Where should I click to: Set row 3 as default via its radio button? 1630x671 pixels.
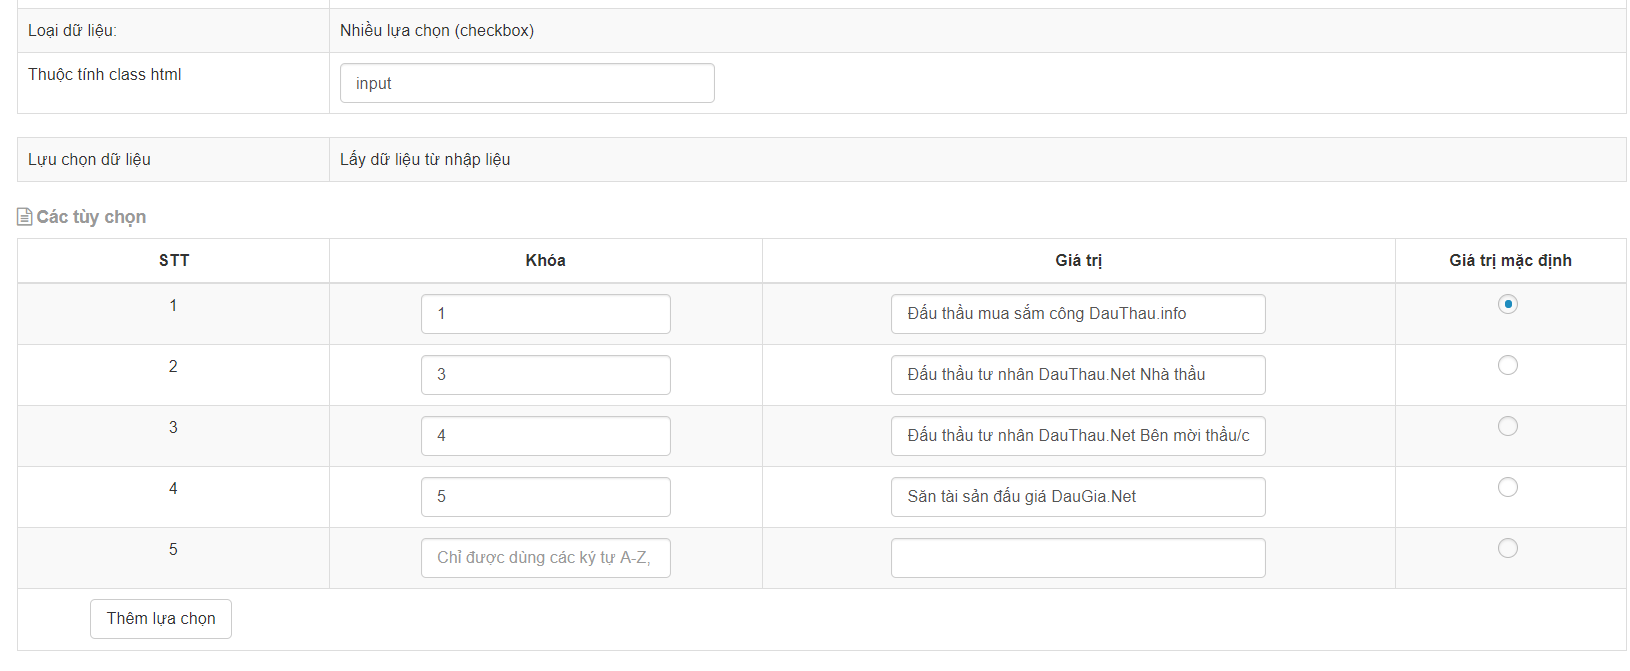click(x=1508, y=426)
